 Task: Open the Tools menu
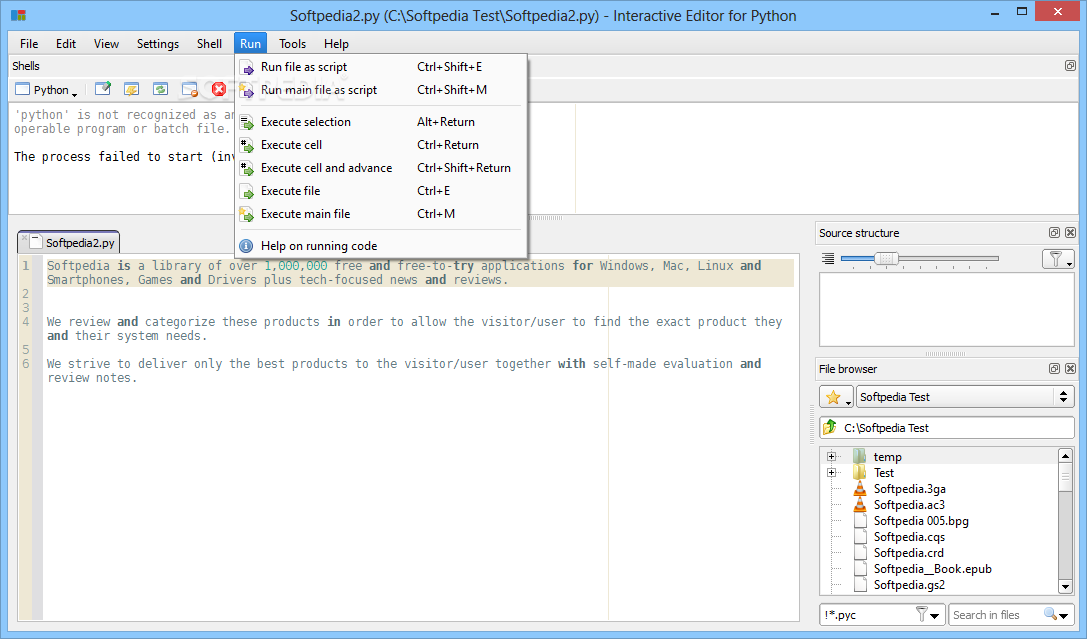(x=293, y=44)
